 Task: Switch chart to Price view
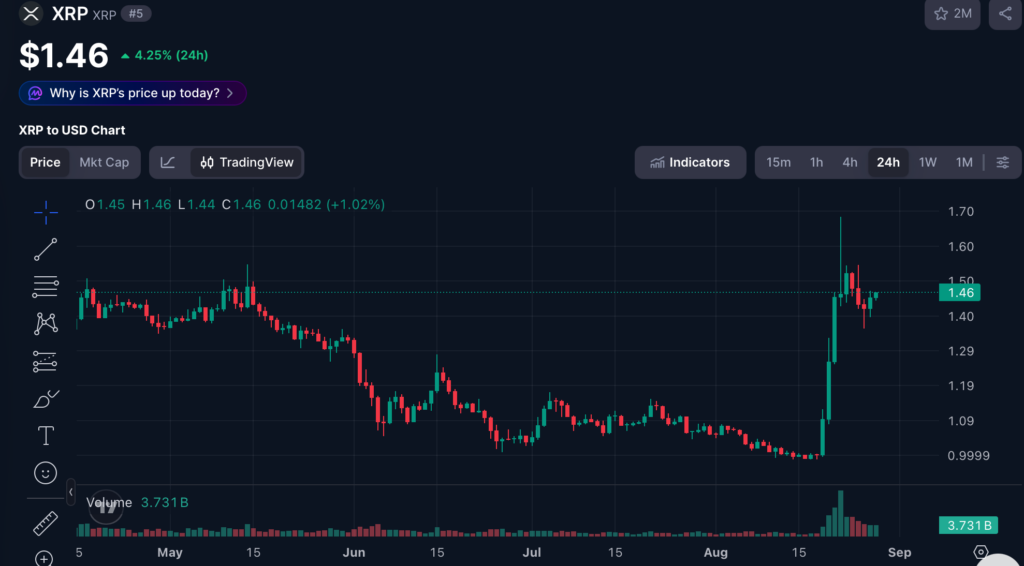(45, 163)
